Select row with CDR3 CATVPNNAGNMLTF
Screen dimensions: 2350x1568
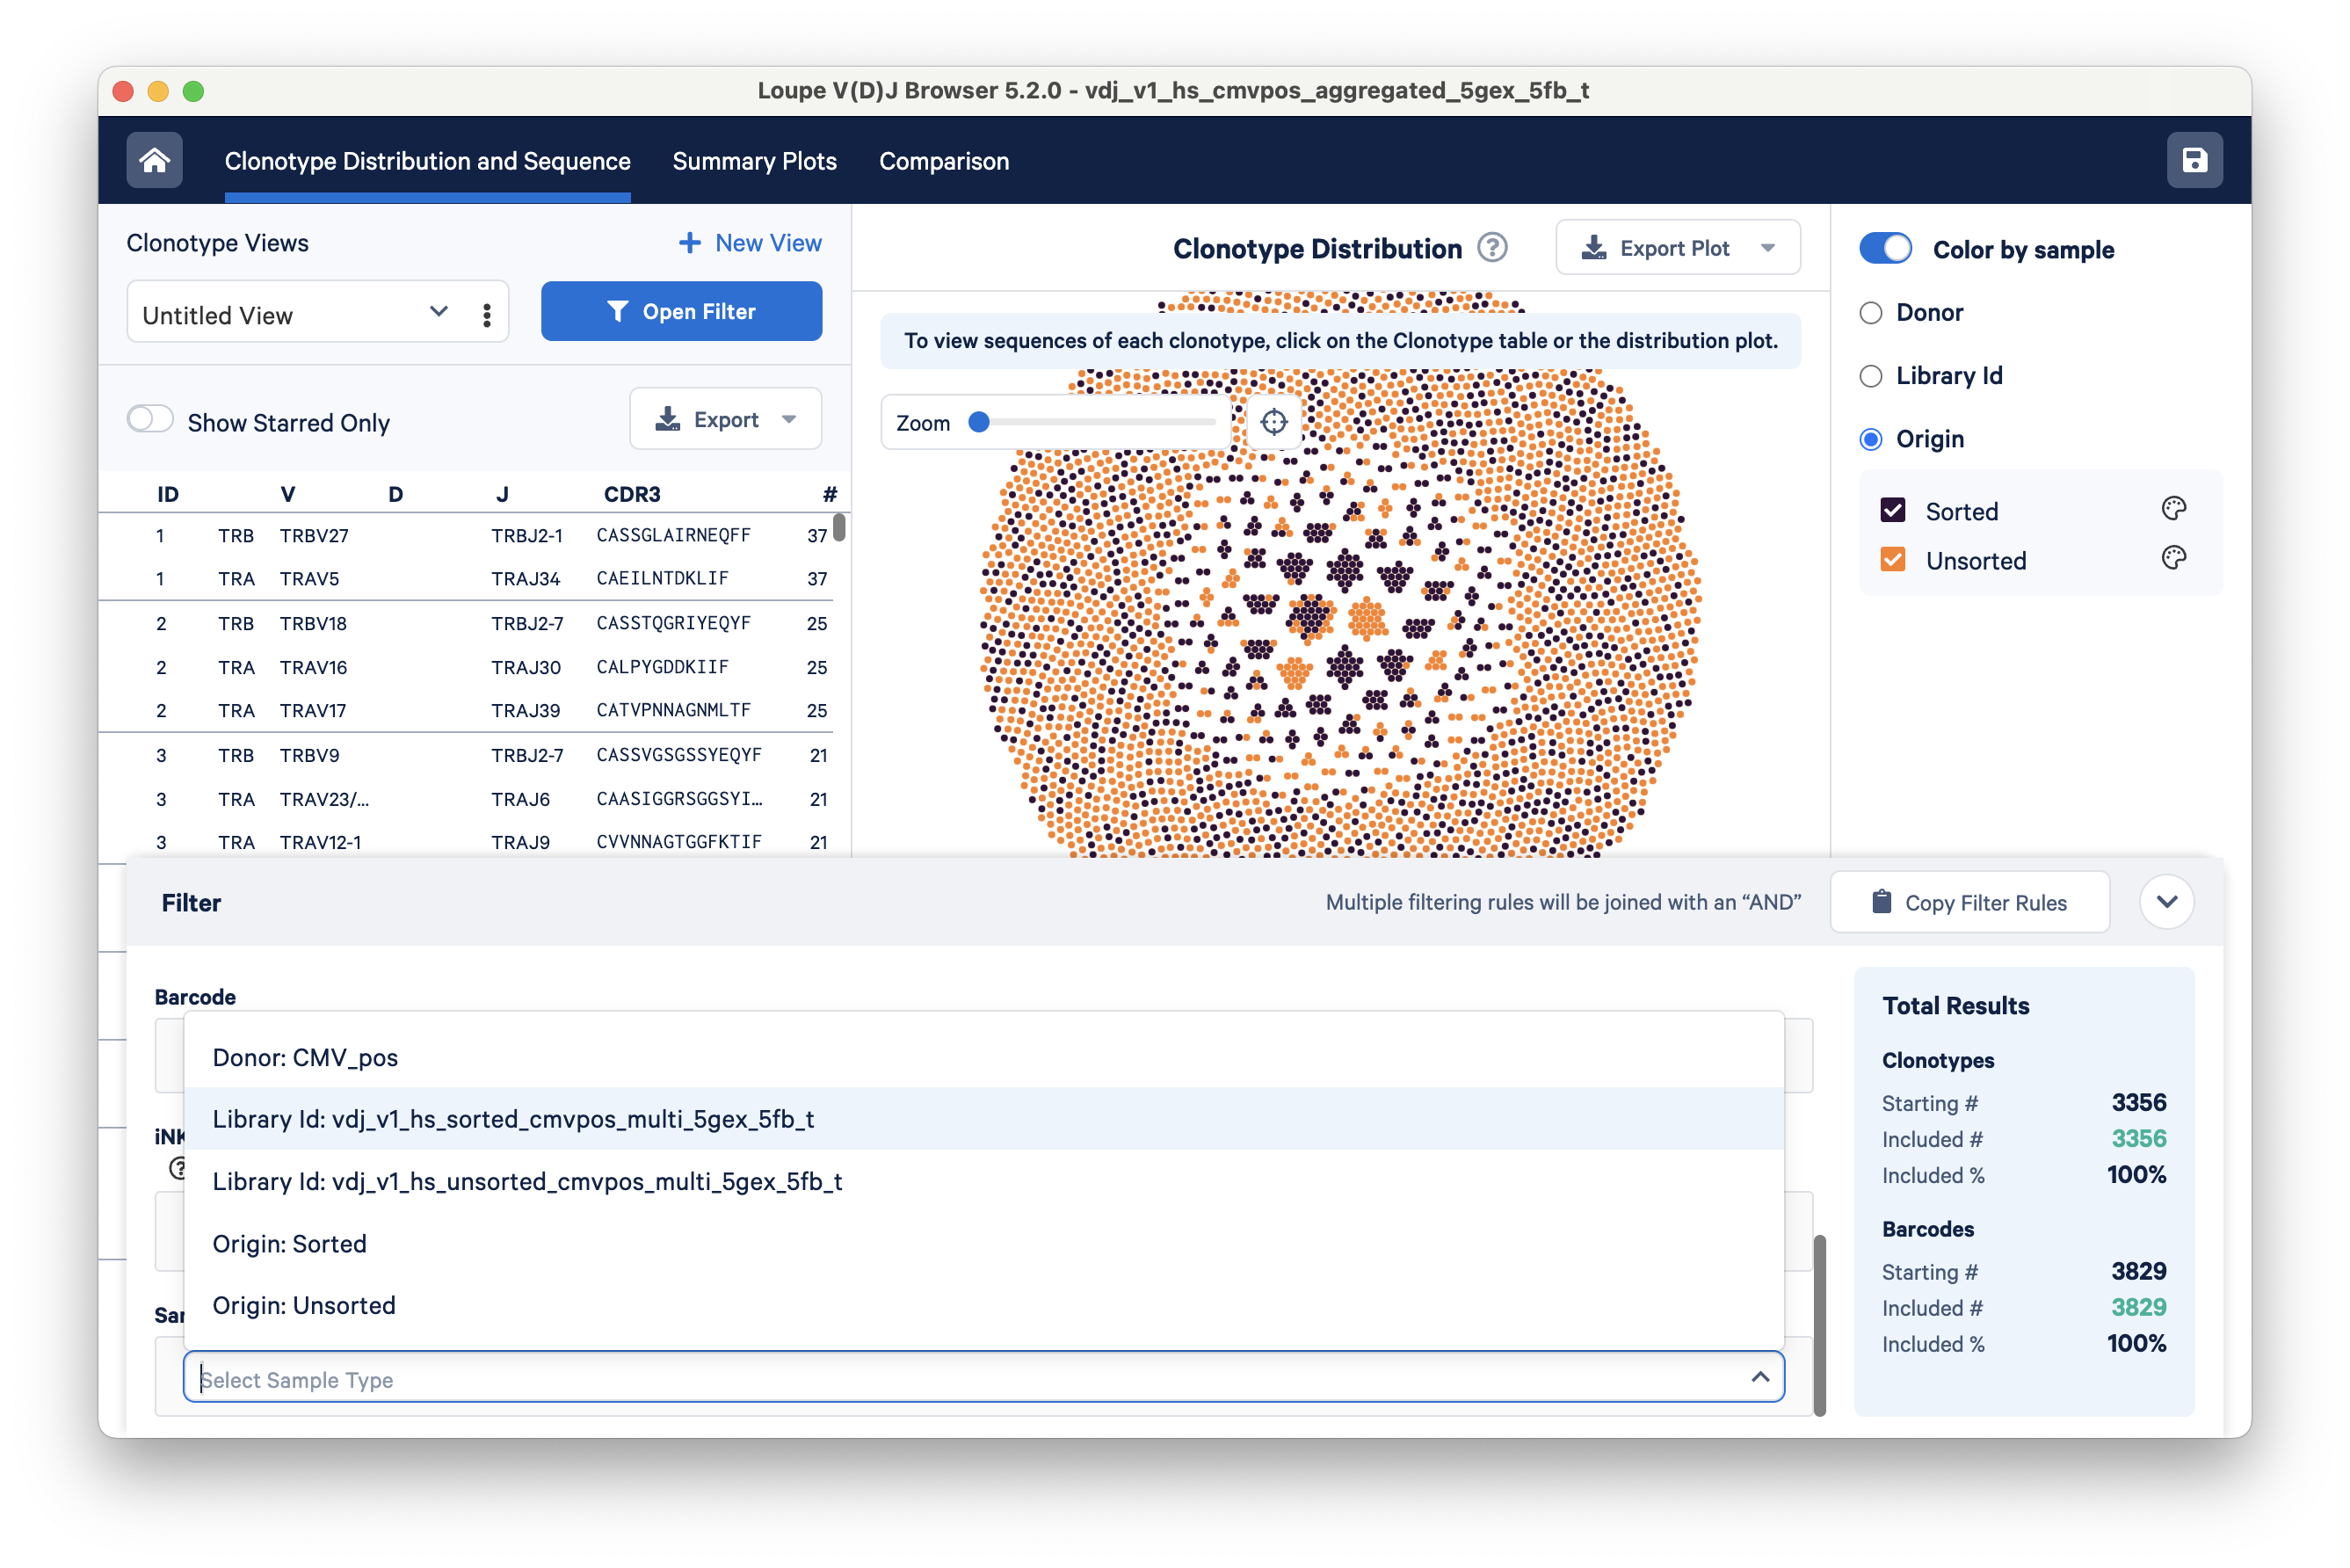tap(466, 710)
